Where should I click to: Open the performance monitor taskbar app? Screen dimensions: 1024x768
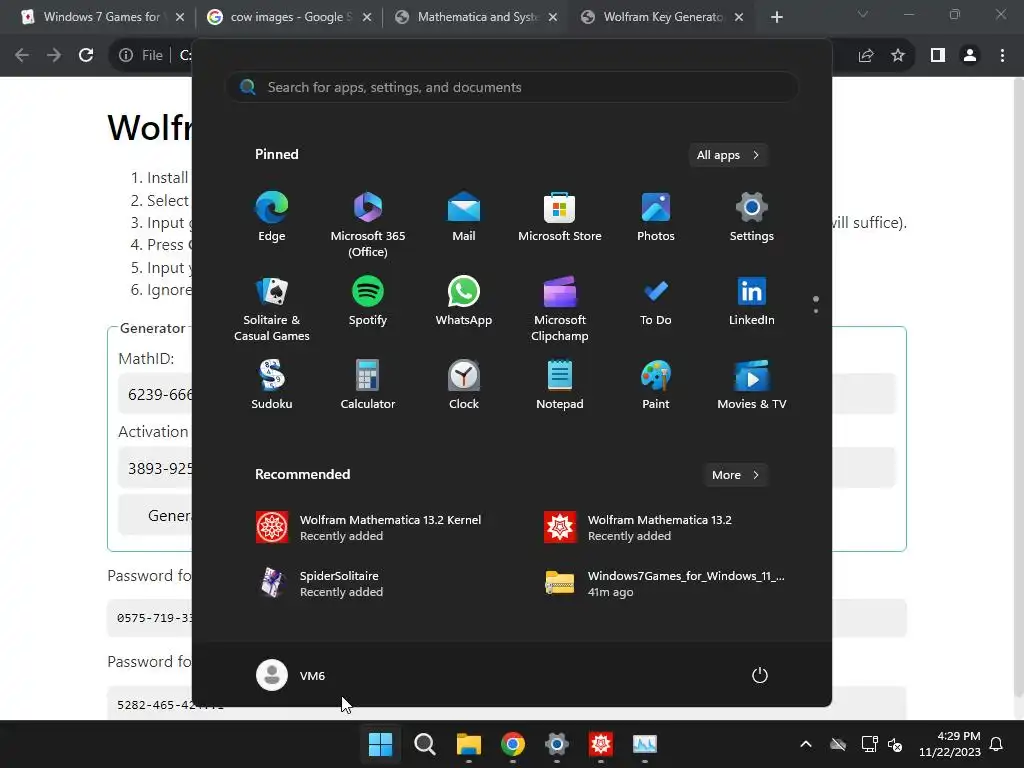tap(645, 744)
